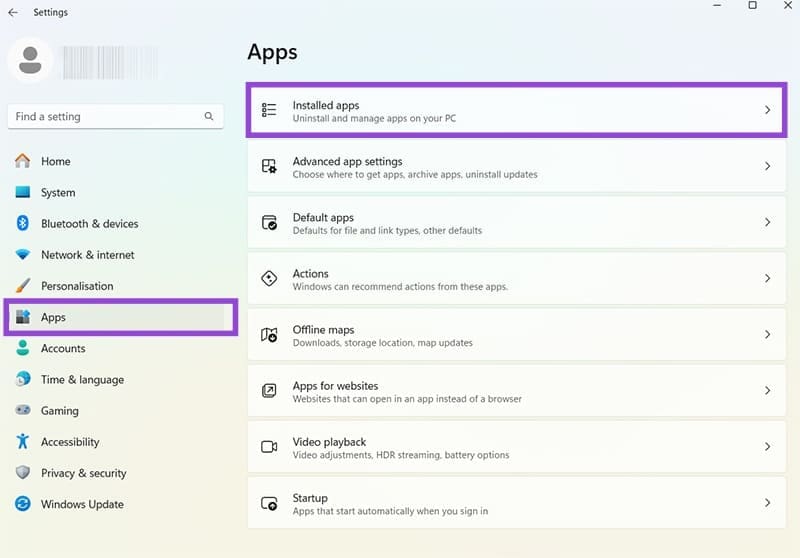Click the Default apps checkmark icon
This screenshot has width=800, height=558.
pos(269,222)
